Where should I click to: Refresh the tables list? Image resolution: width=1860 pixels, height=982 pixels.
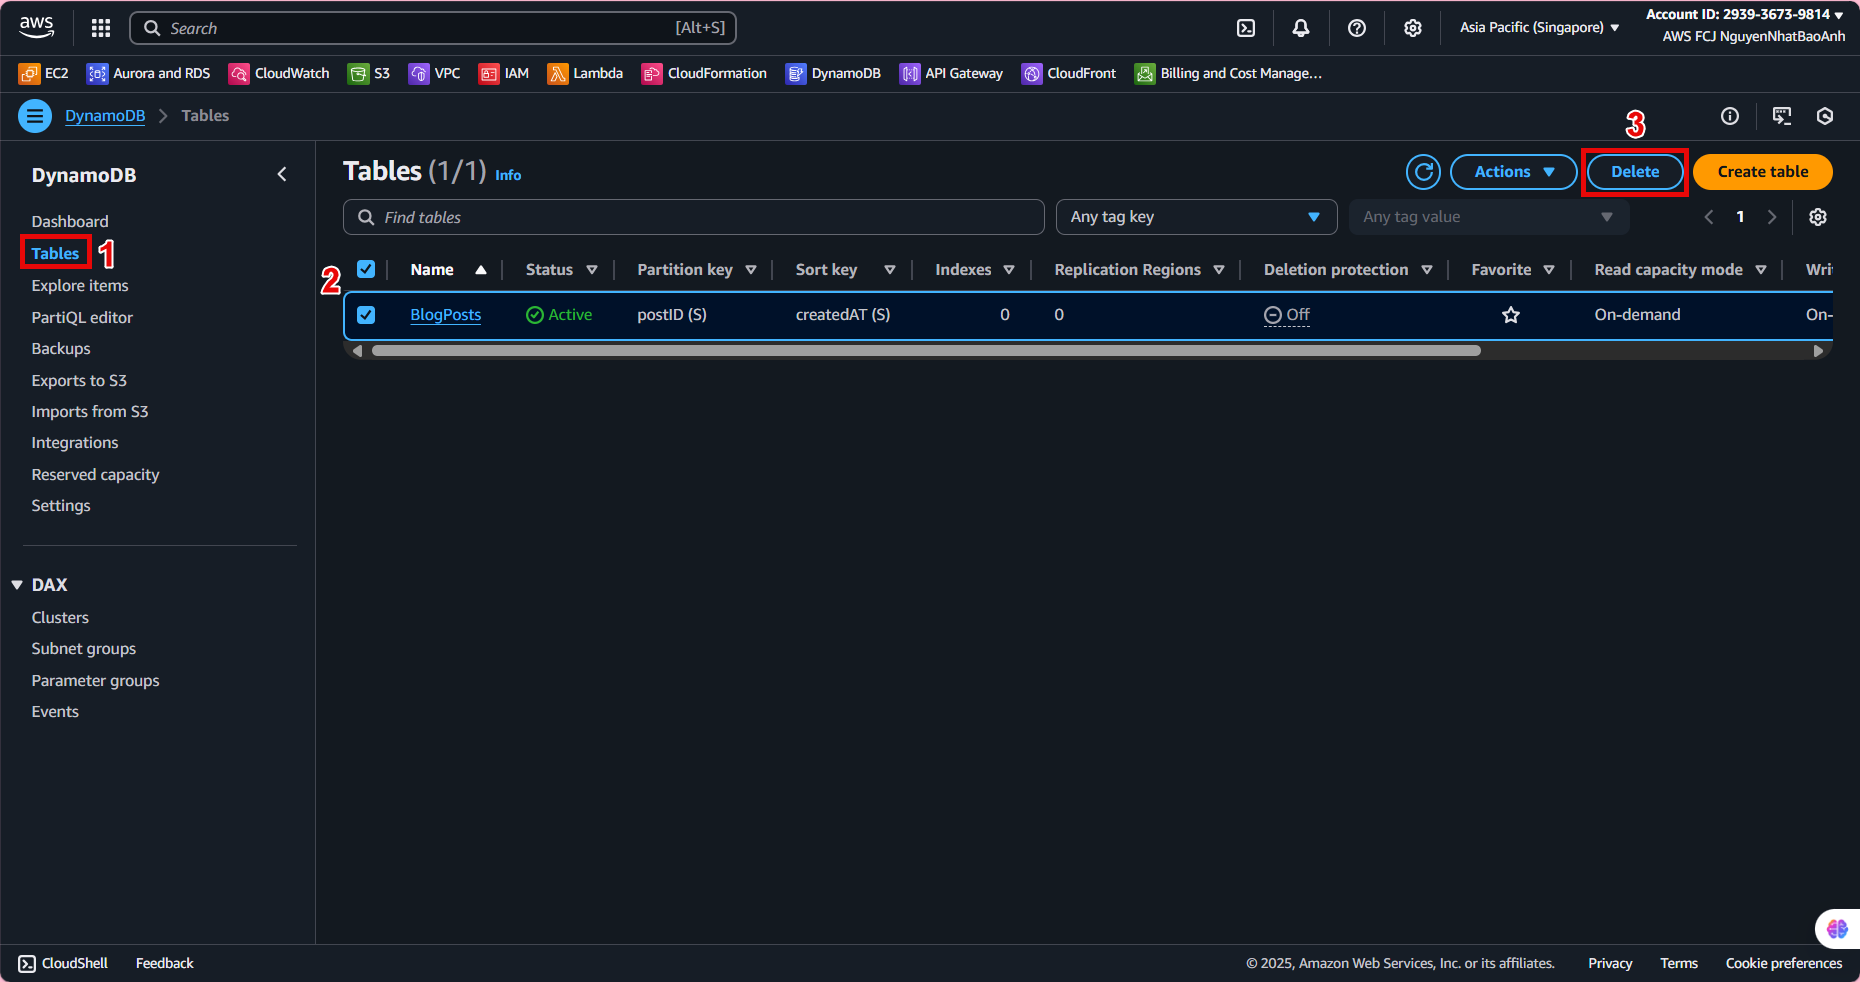[x=1423, y=172]
